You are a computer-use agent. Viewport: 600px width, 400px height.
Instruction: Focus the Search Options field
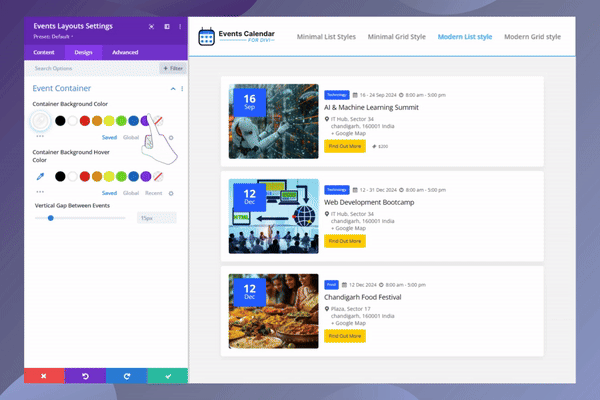91,69
